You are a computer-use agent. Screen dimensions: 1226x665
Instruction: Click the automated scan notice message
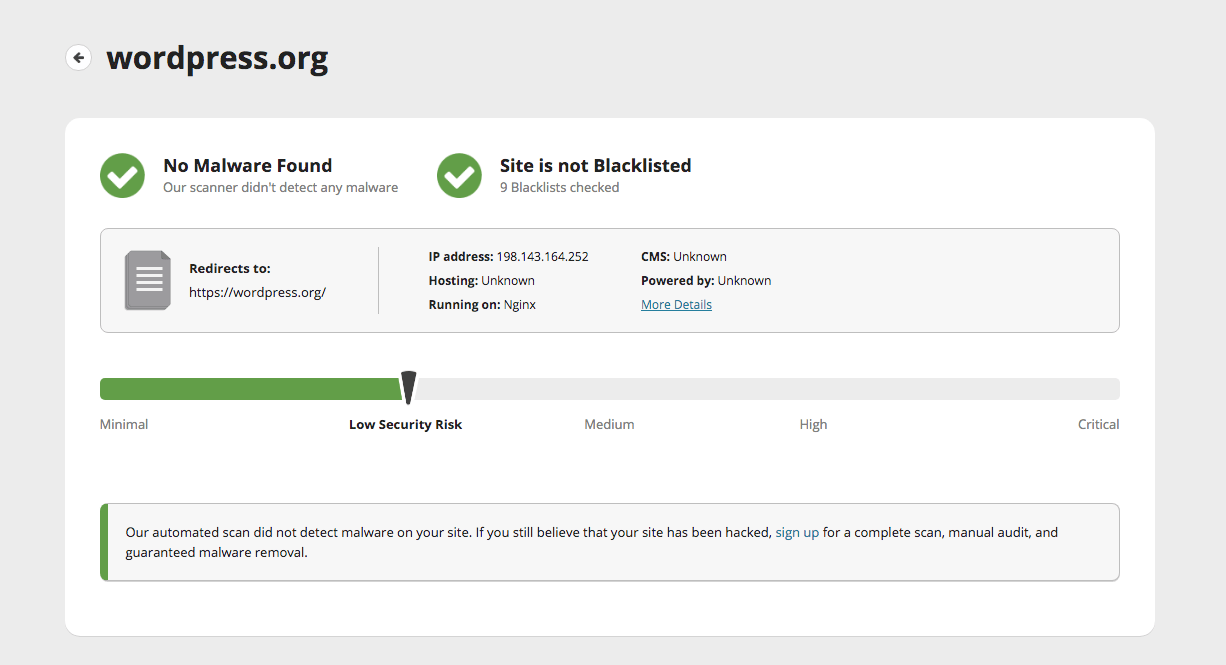[x=610, y=542]
